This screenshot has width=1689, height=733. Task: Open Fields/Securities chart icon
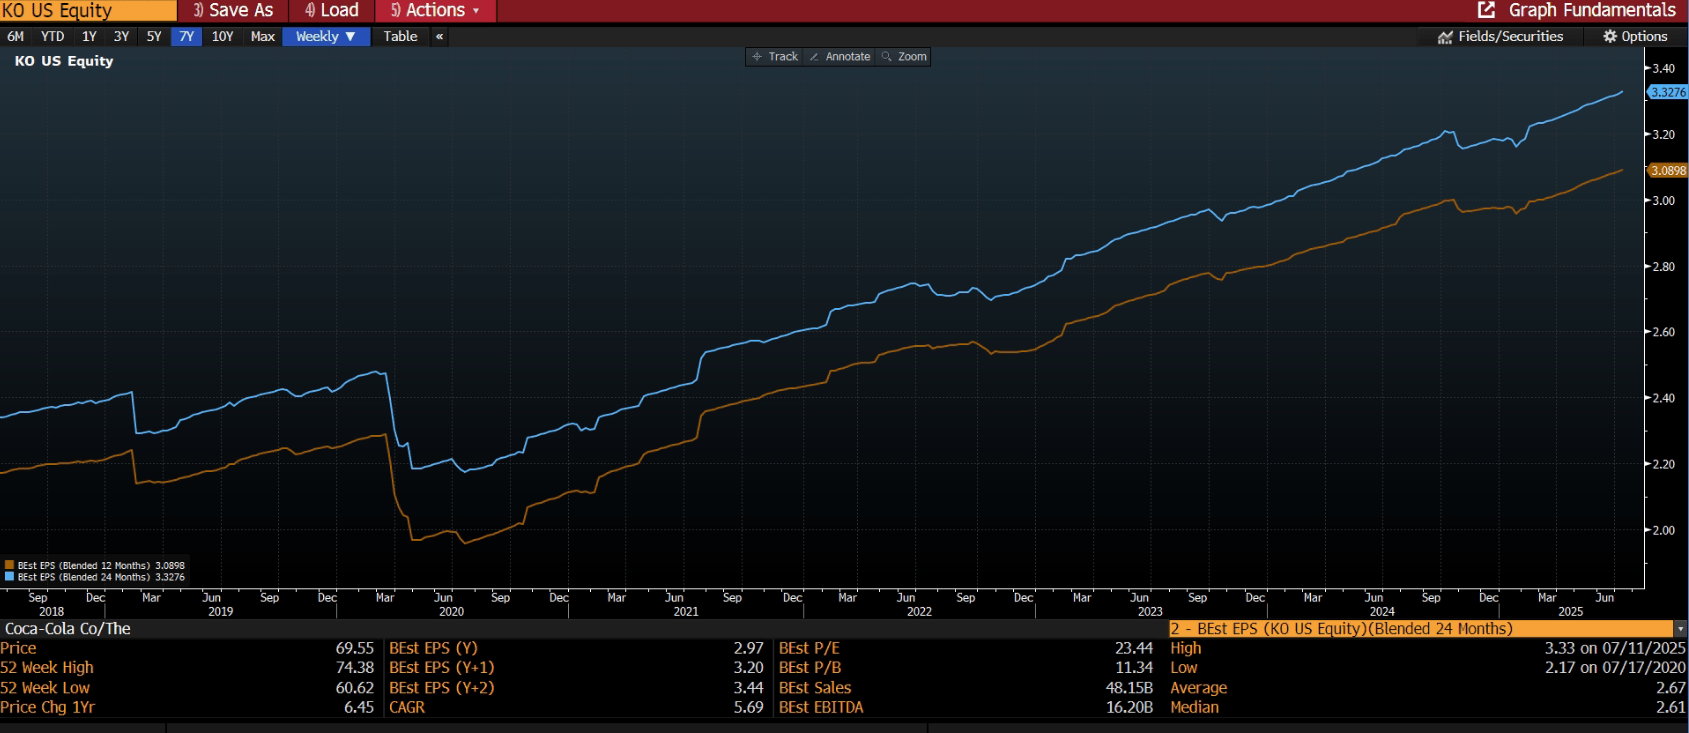coord(1445,37)
